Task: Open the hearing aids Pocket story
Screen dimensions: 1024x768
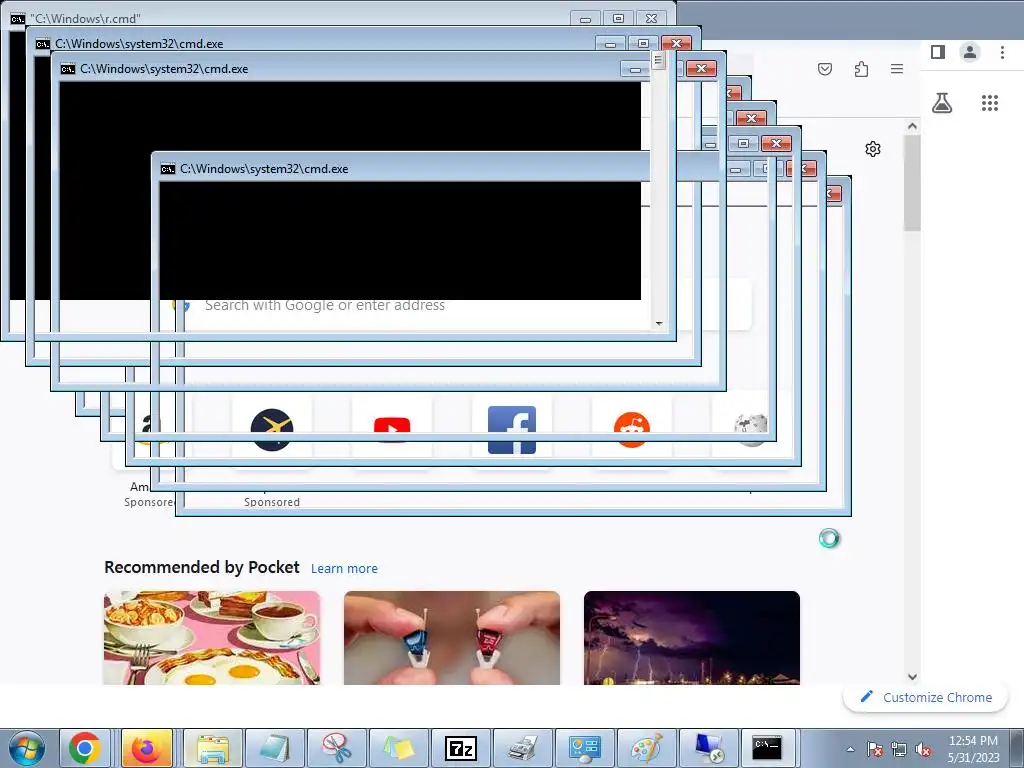Action: (452, 637)
